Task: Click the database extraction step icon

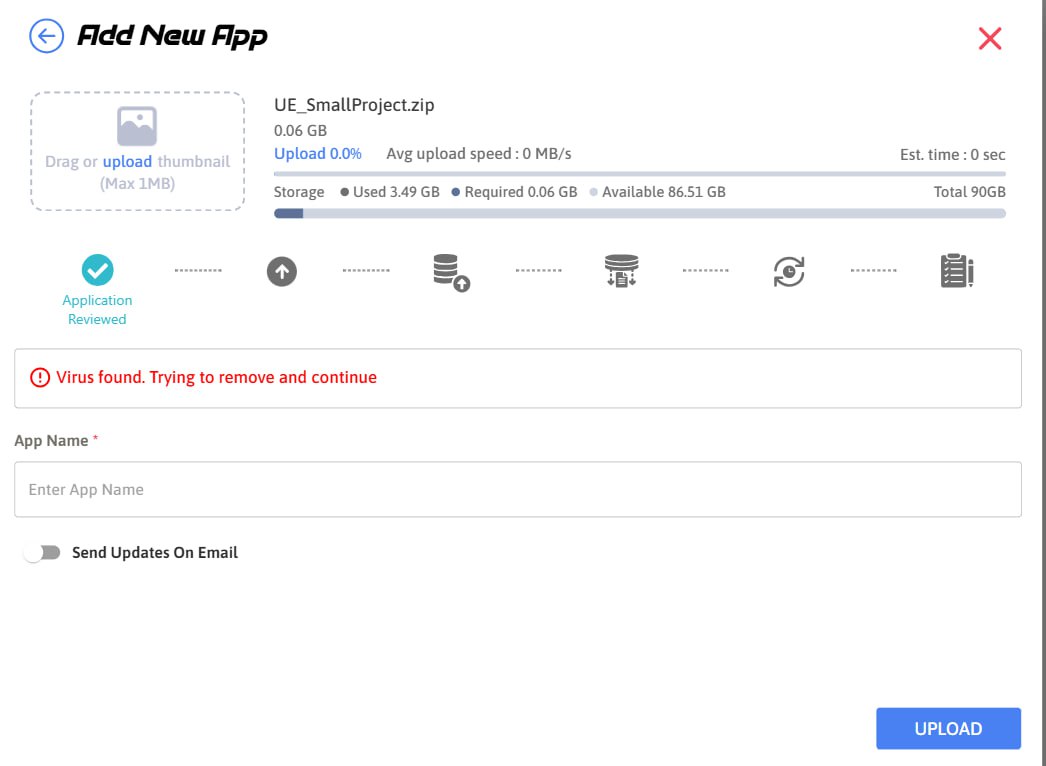Action: [621, 271]
